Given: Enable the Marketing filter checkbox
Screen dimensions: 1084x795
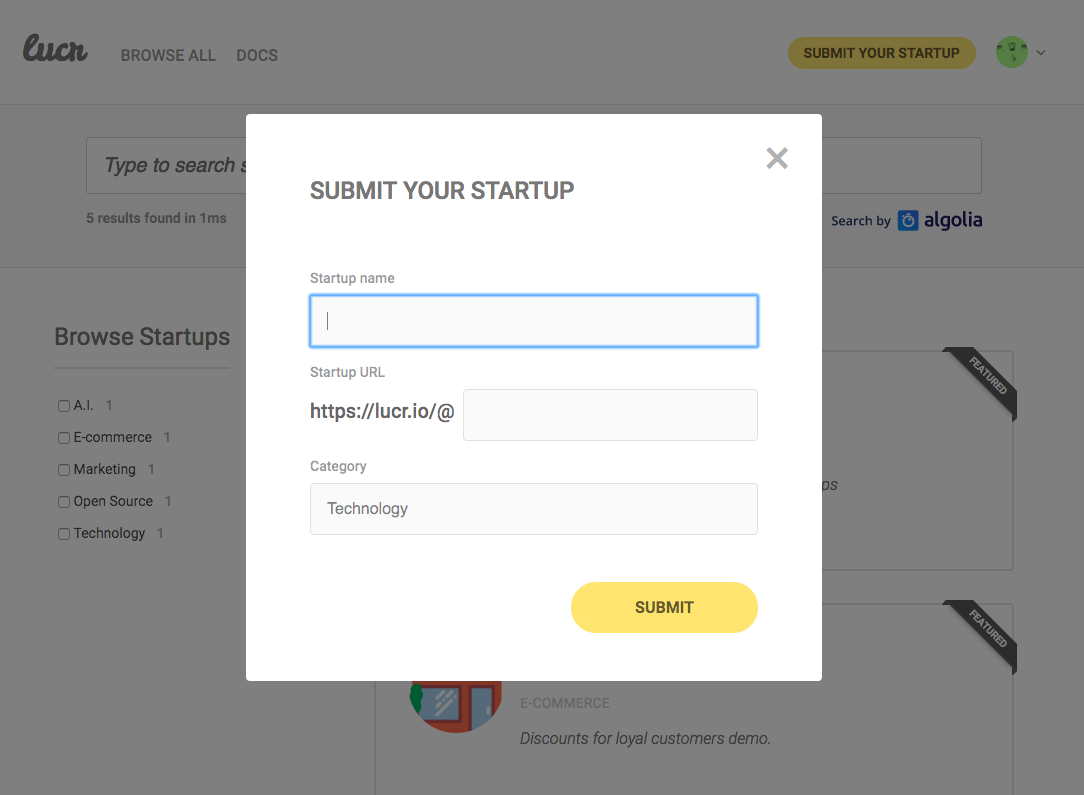Looking at the screenshot, I should 64,470.
